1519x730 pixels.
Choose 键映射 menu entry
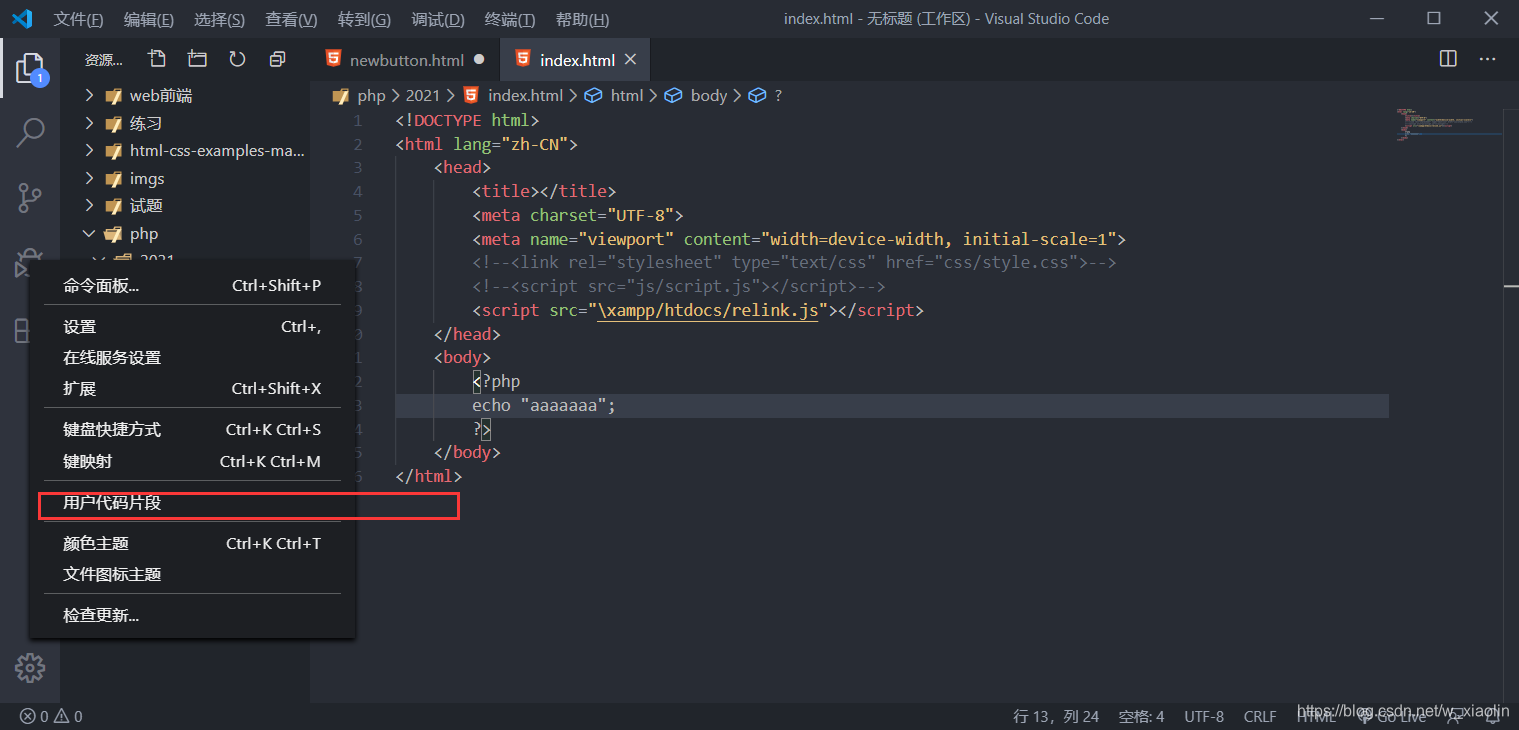click(x=192, y=461)
